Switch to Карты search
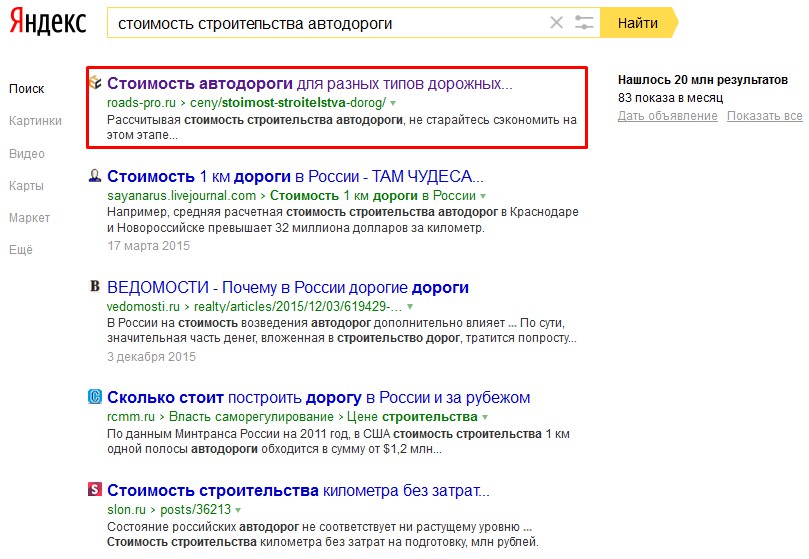The image size is (809, 559). click(x=26, y=186)
